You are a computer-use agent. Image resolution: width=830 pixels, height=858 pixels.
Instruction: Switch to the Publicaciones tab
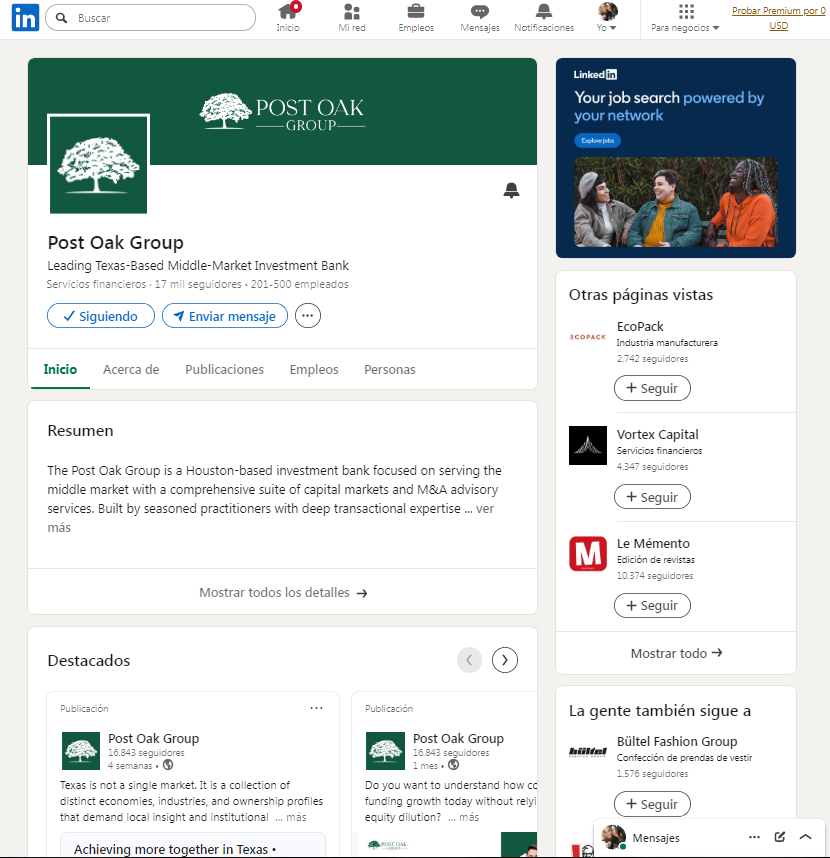(x=224, y=370)
